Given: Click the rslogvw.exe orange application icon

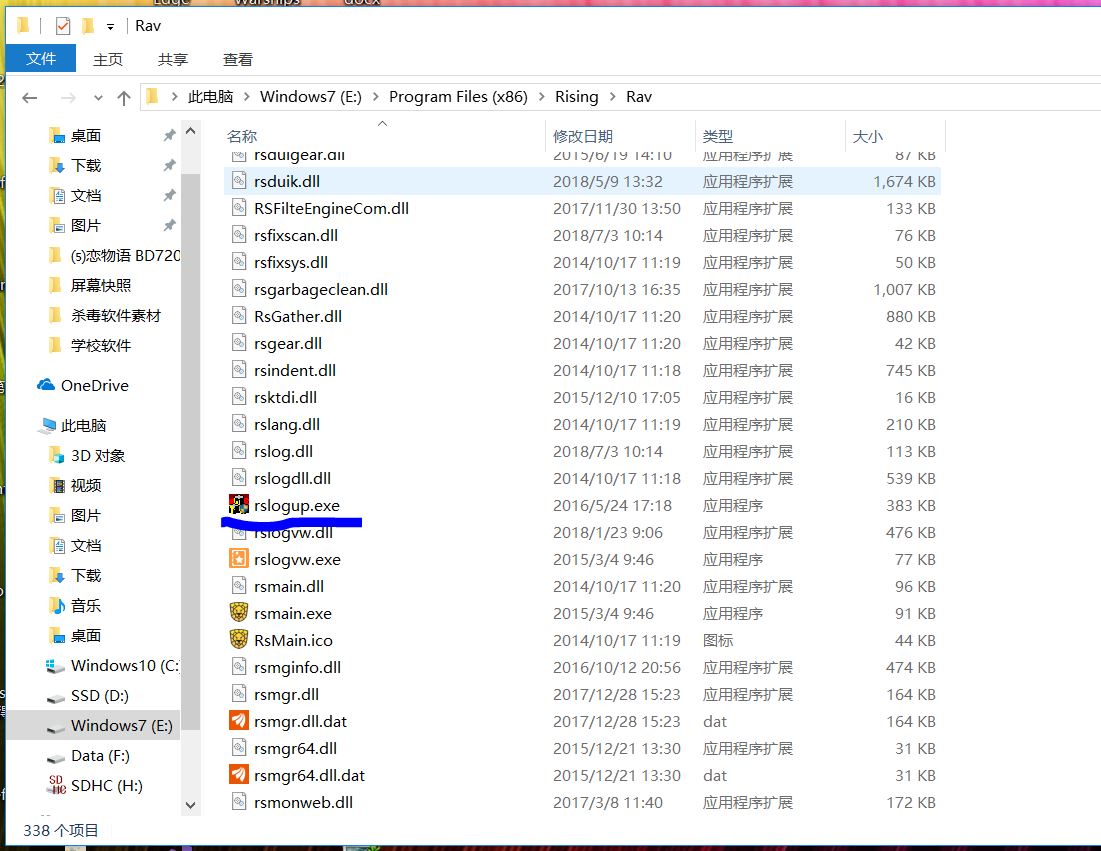Looking at the screenshot, I should point(239,559).
